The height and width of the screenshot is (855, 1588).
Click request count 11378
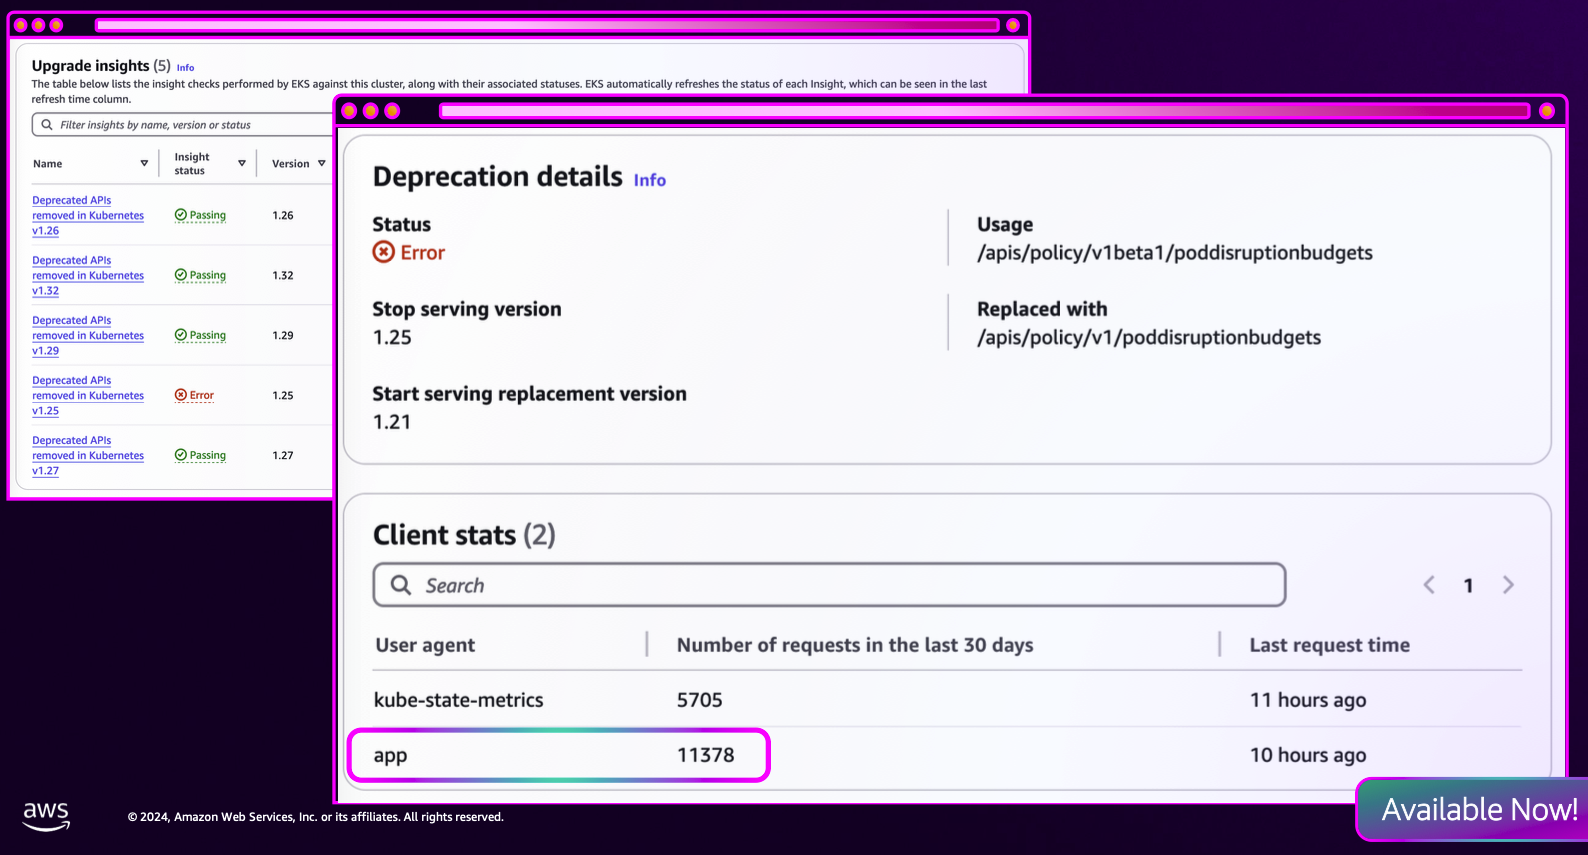pos(706,756)
